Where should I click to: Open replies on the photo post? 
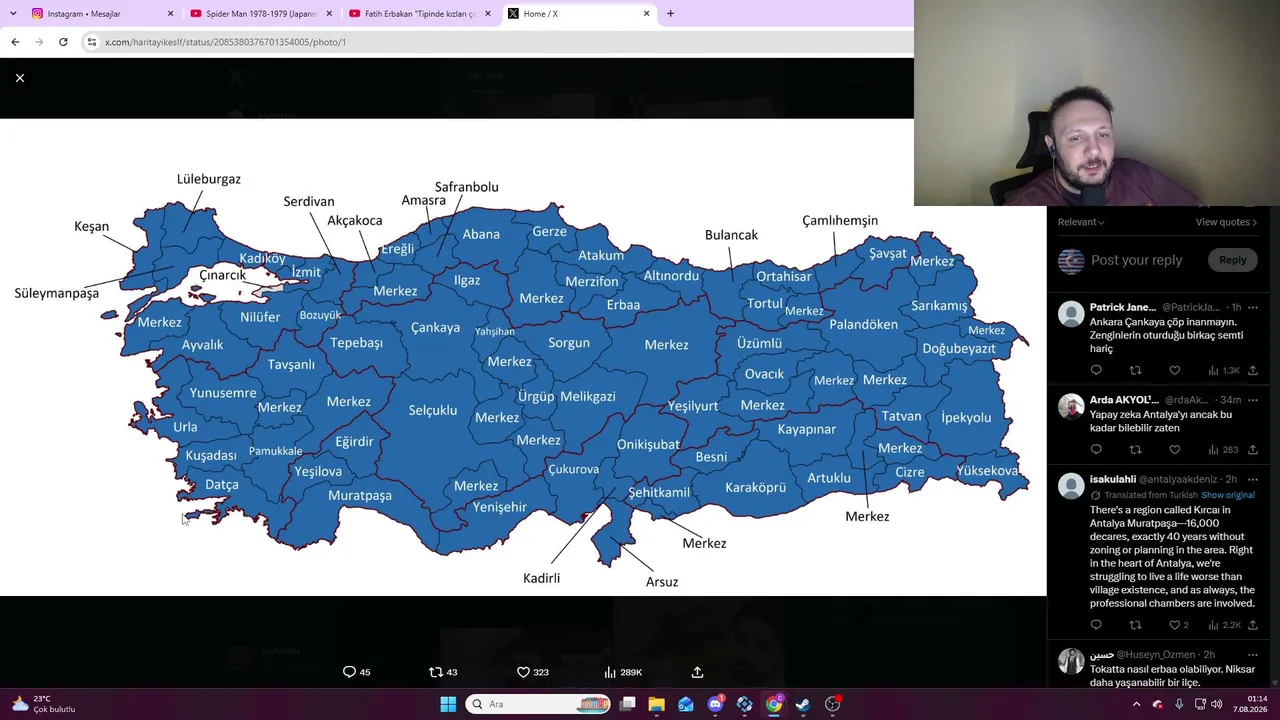coord(357,672)
